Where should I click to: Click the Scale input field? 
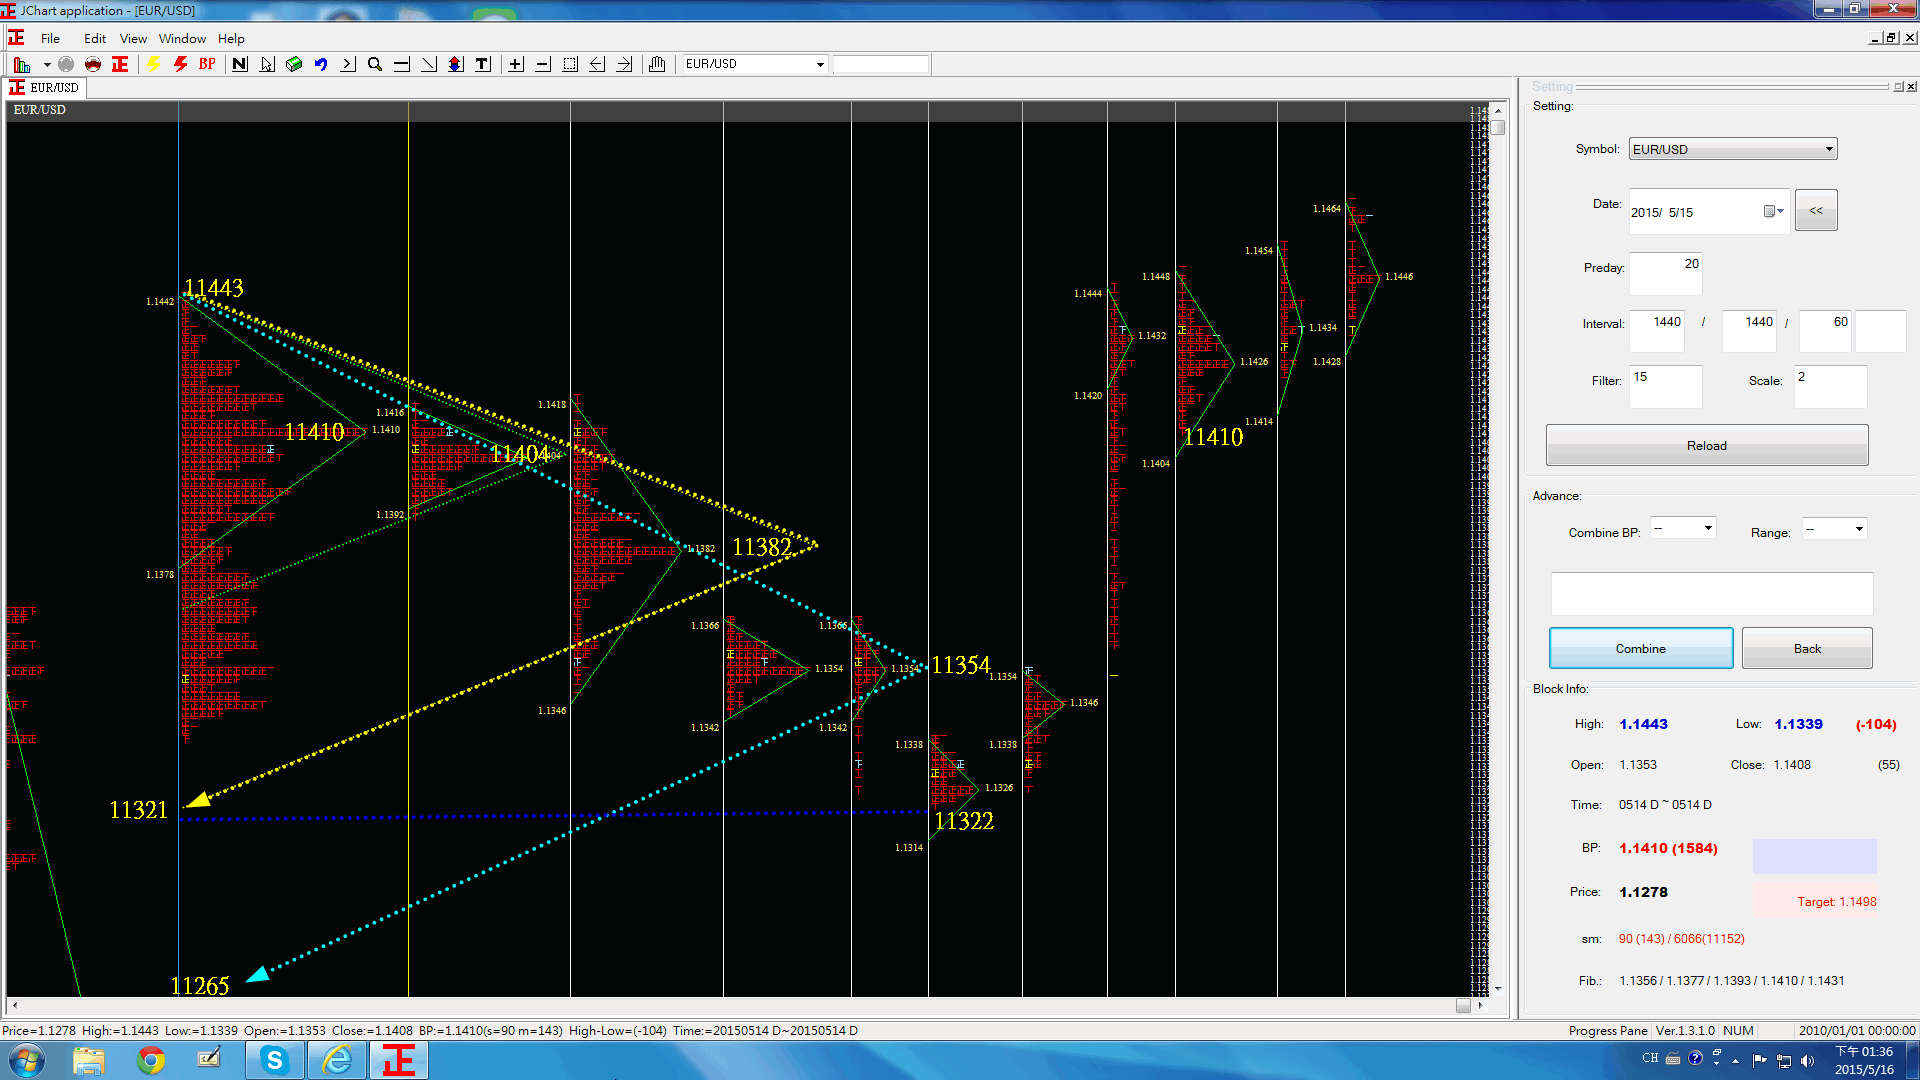[x=1830, y=386]
